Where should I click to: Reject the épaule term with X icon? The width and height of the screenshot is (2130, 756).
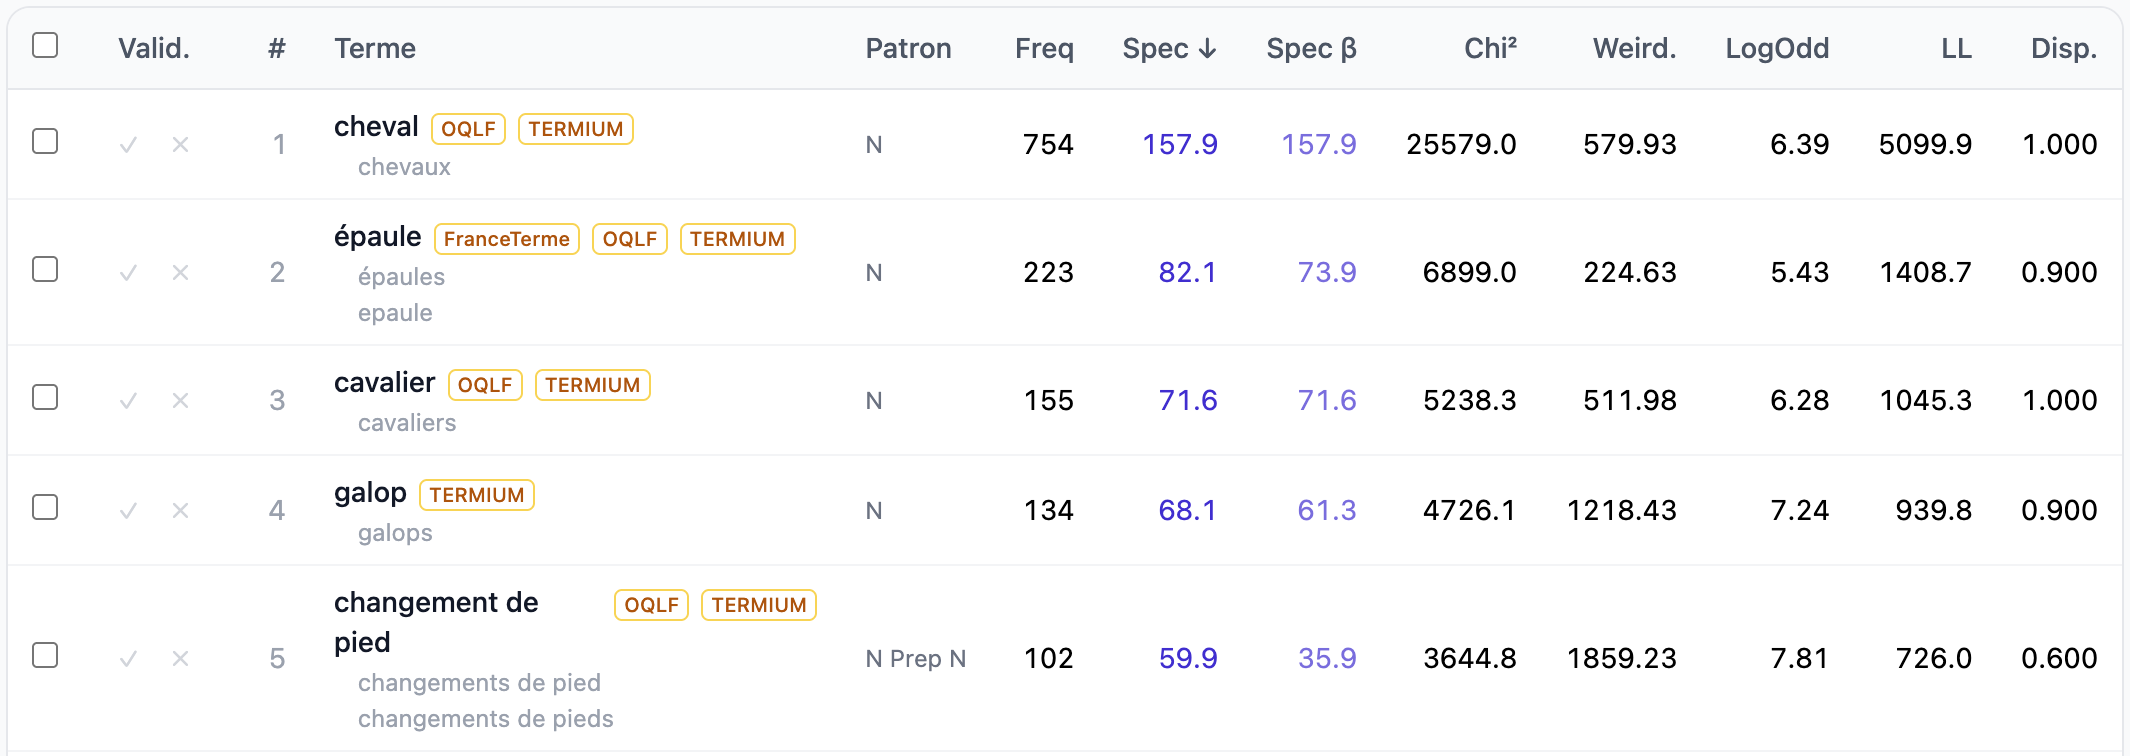tap(180, 273)
